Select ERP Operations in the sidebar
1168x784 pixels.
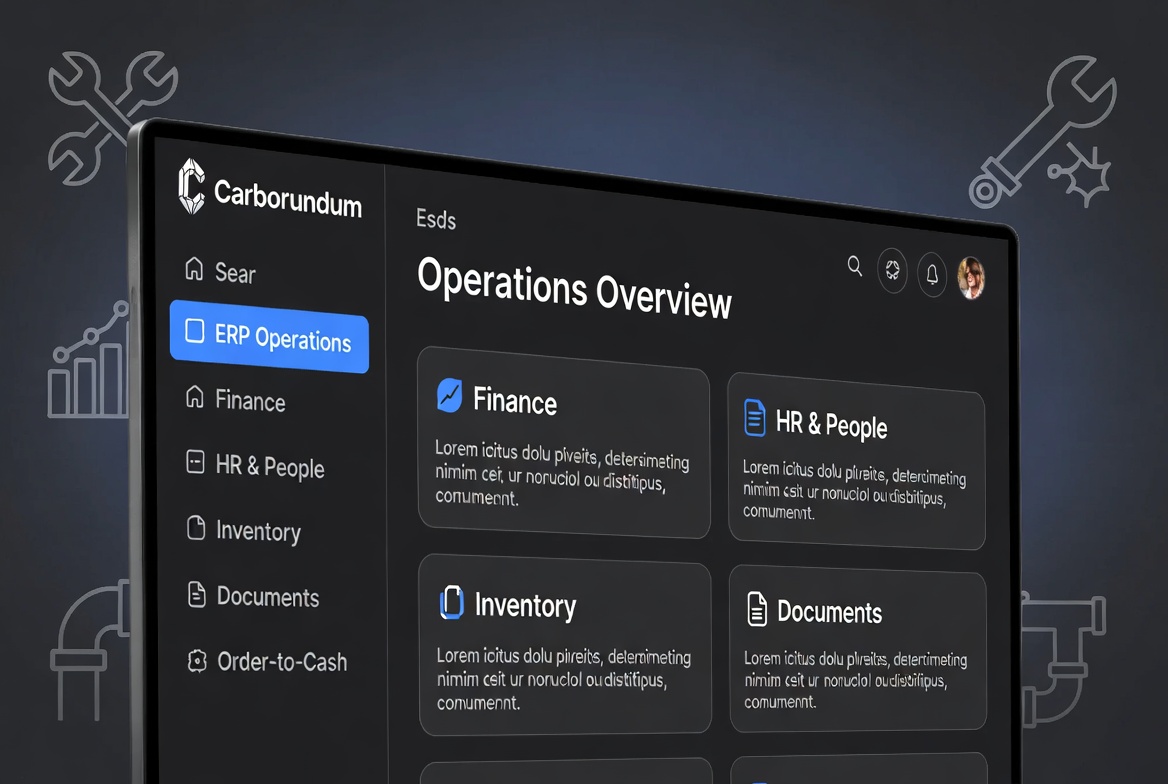click(x=269, y=336)
